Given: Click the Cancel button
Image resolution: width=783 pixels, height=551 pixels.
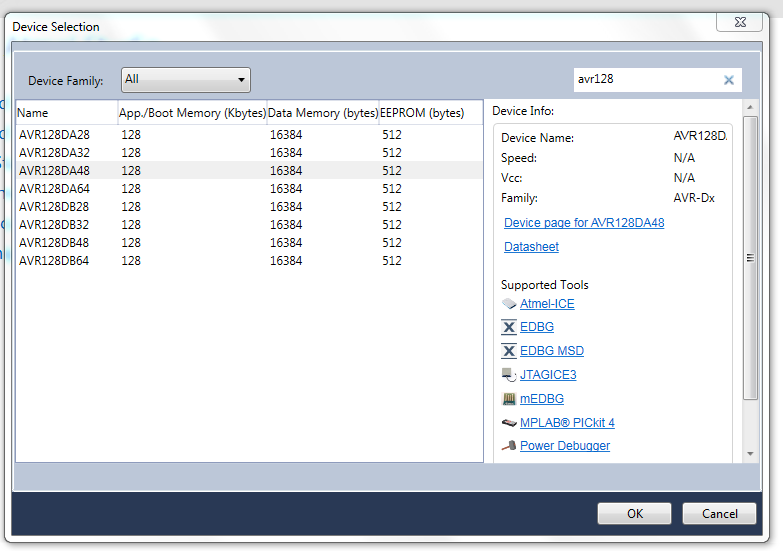Looking at the screenshot, I should 719,514.
